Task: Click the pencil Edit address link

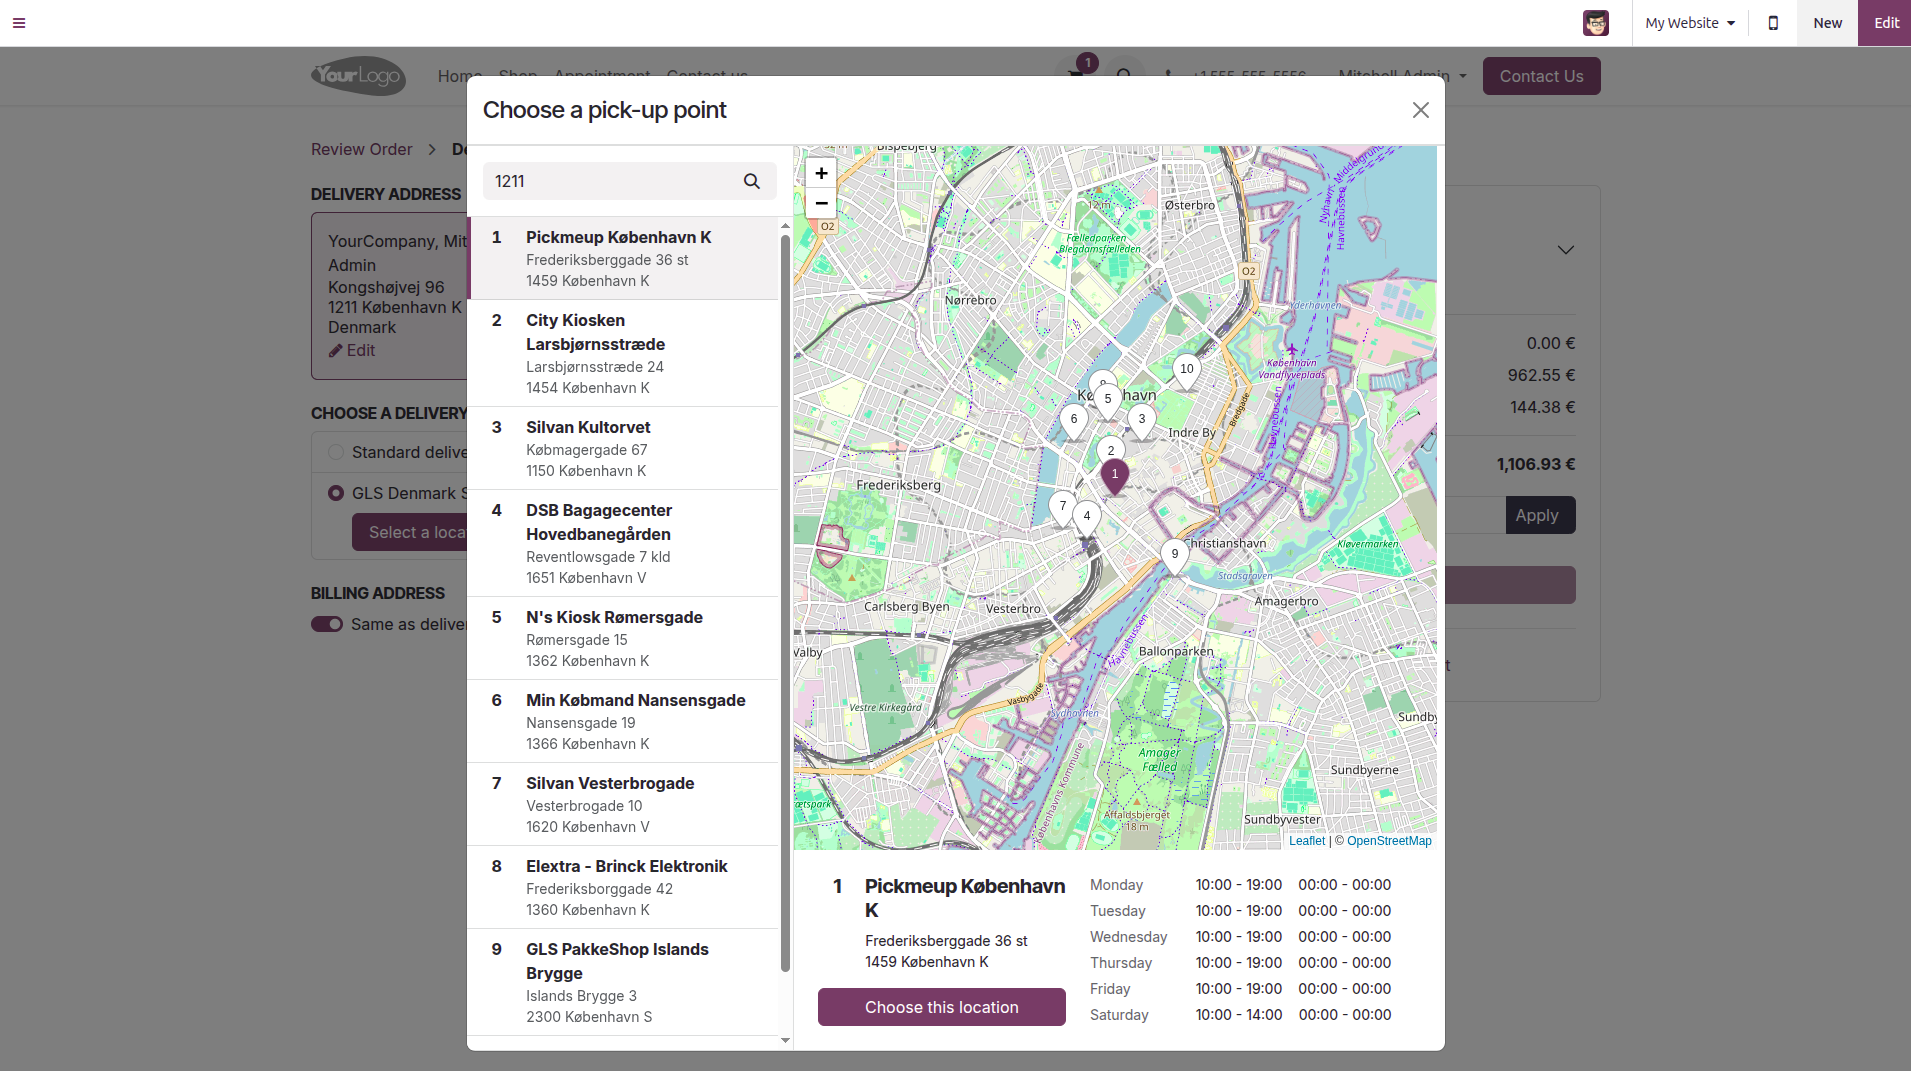Action: 352,351
